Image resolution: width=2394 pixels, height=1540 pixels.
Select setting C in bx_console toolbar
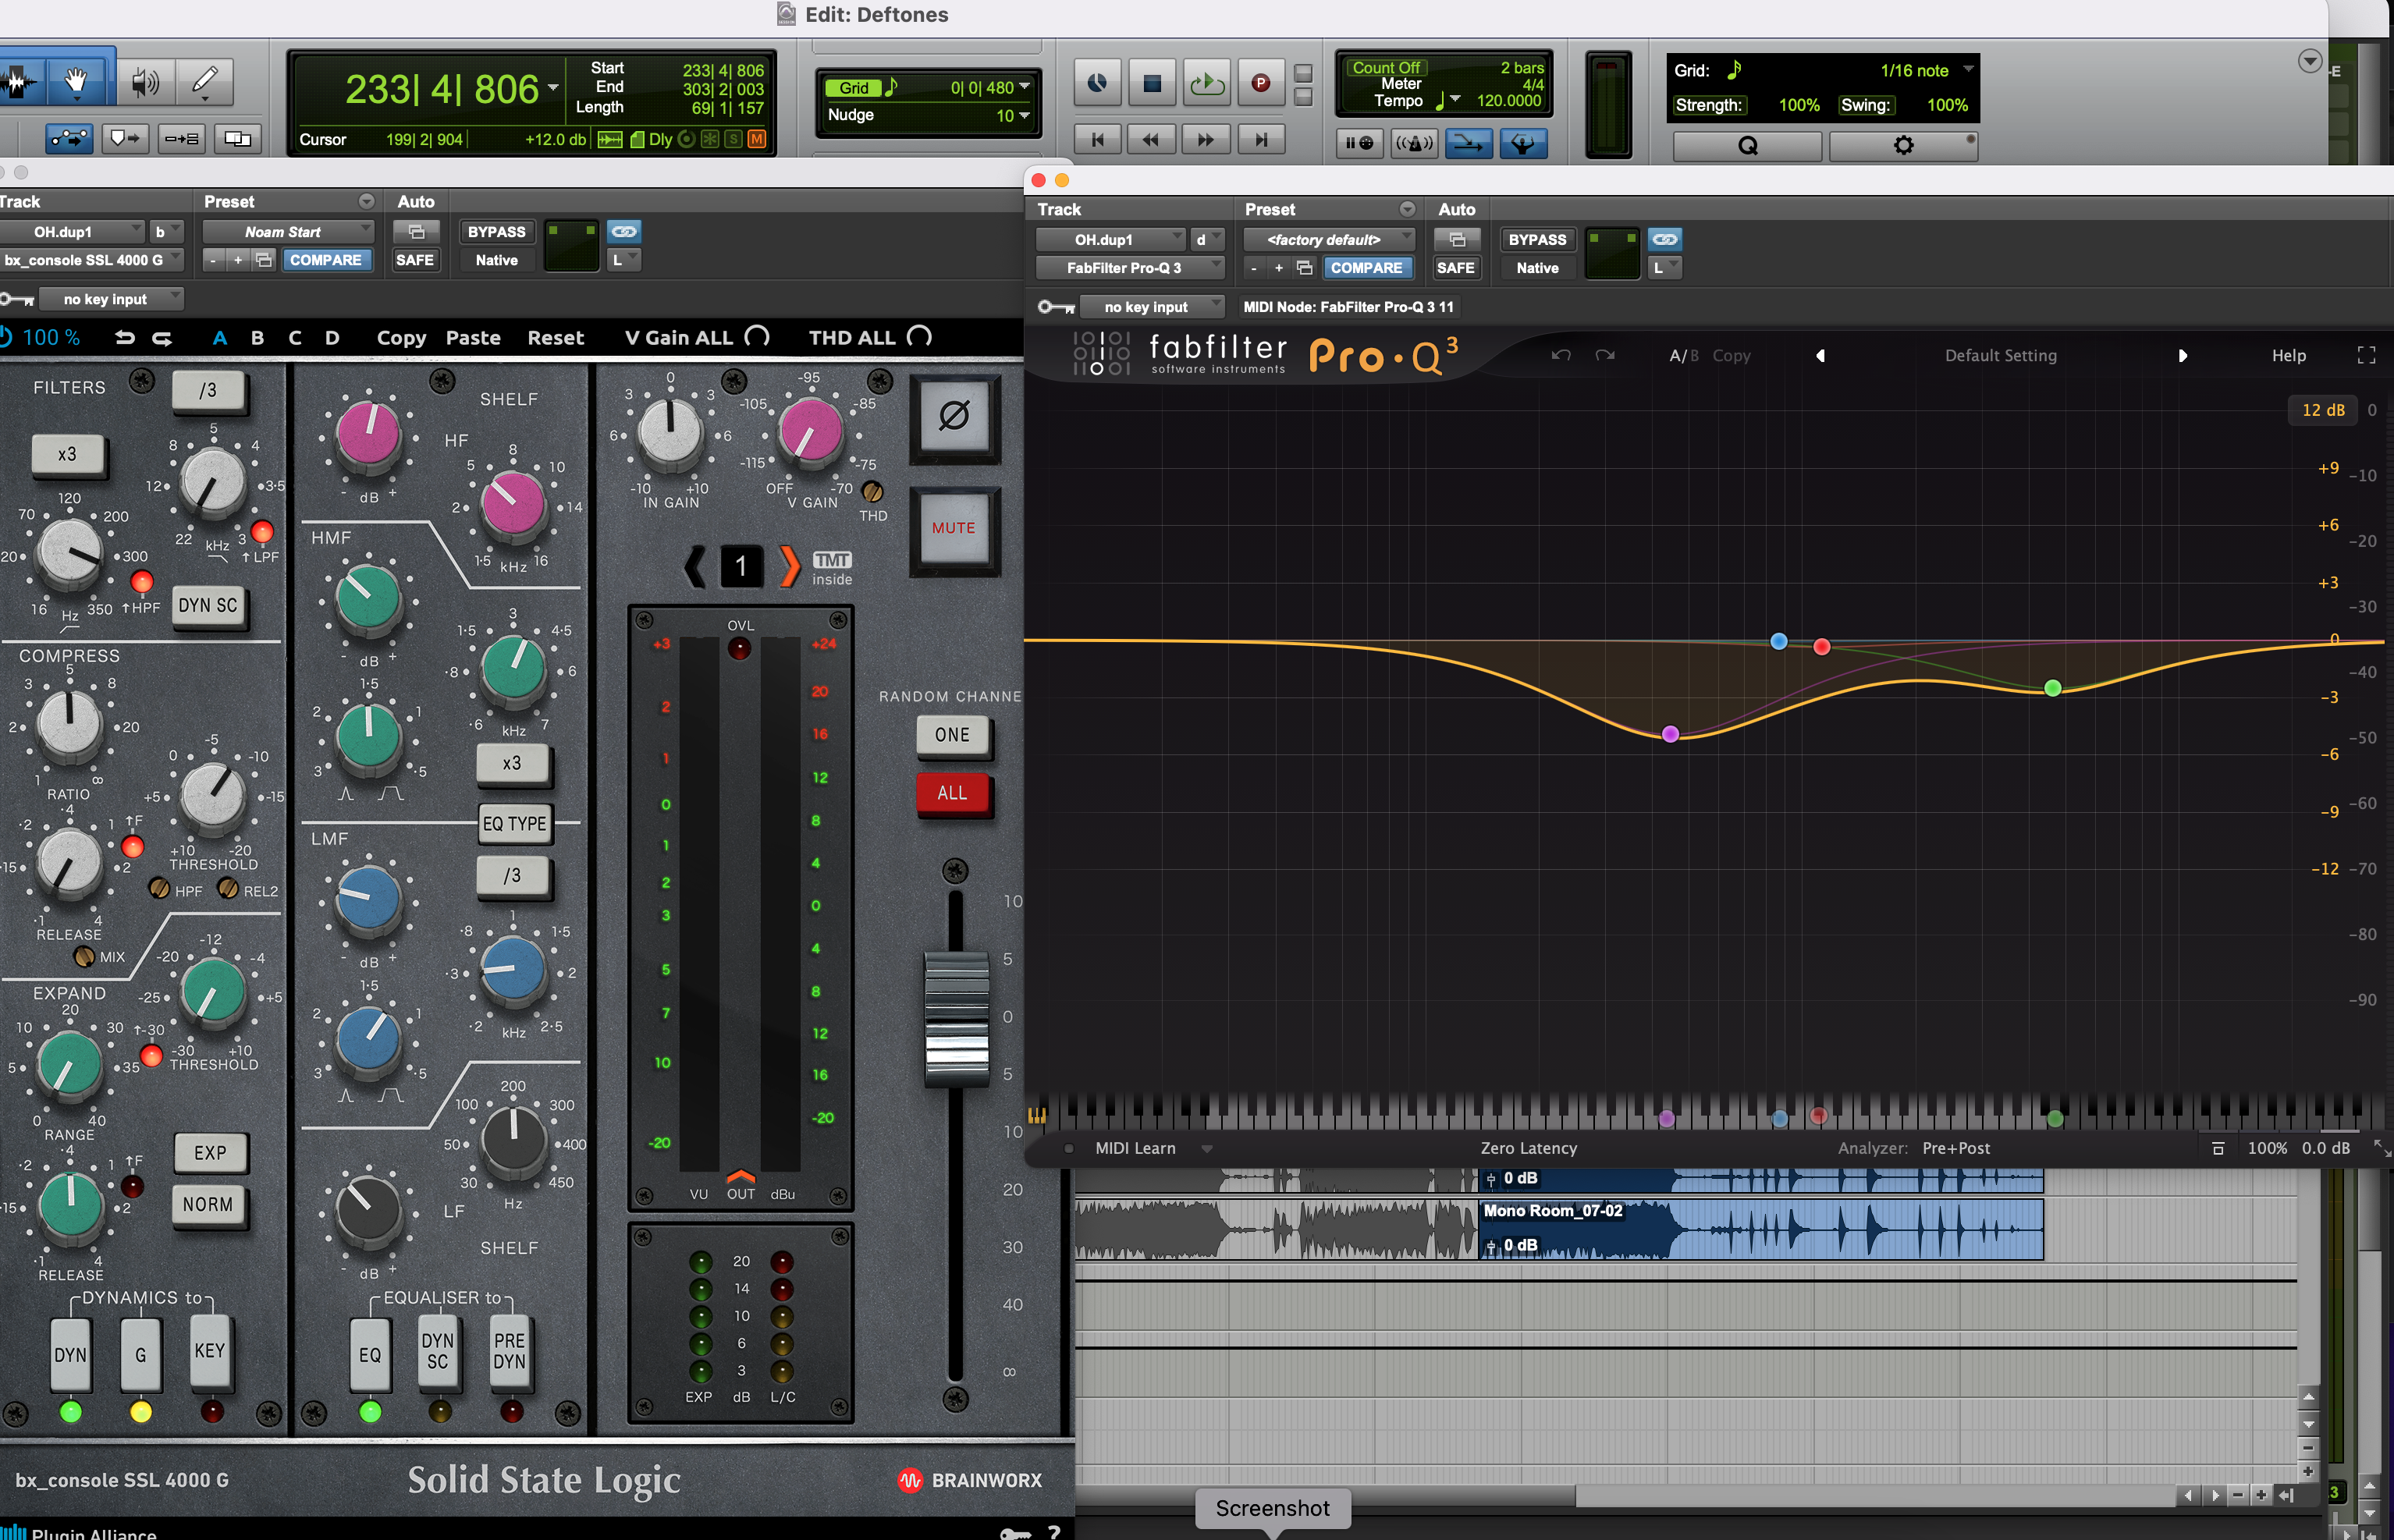pyautogui.click(x=295, y=338)
